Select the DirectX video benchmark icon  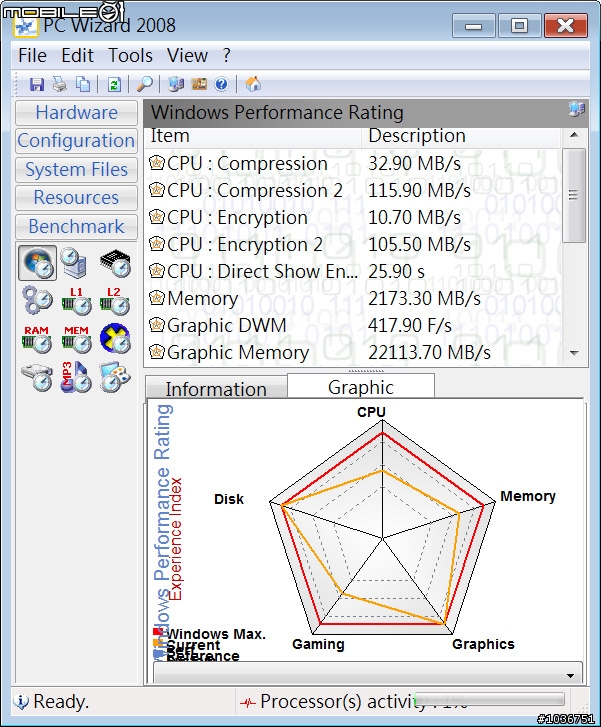[x=115, y=338]
